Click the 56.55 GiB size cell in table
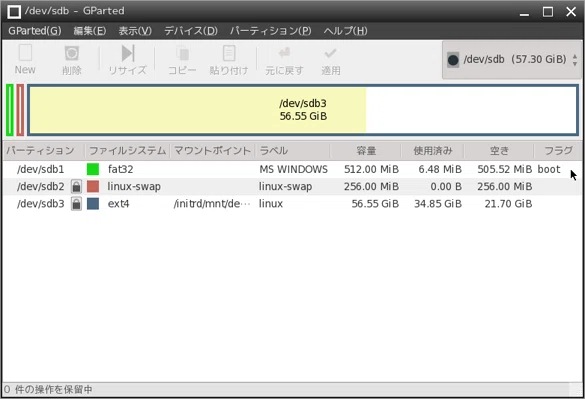Screen dimensions: 585x399 [x=375, y=204]
